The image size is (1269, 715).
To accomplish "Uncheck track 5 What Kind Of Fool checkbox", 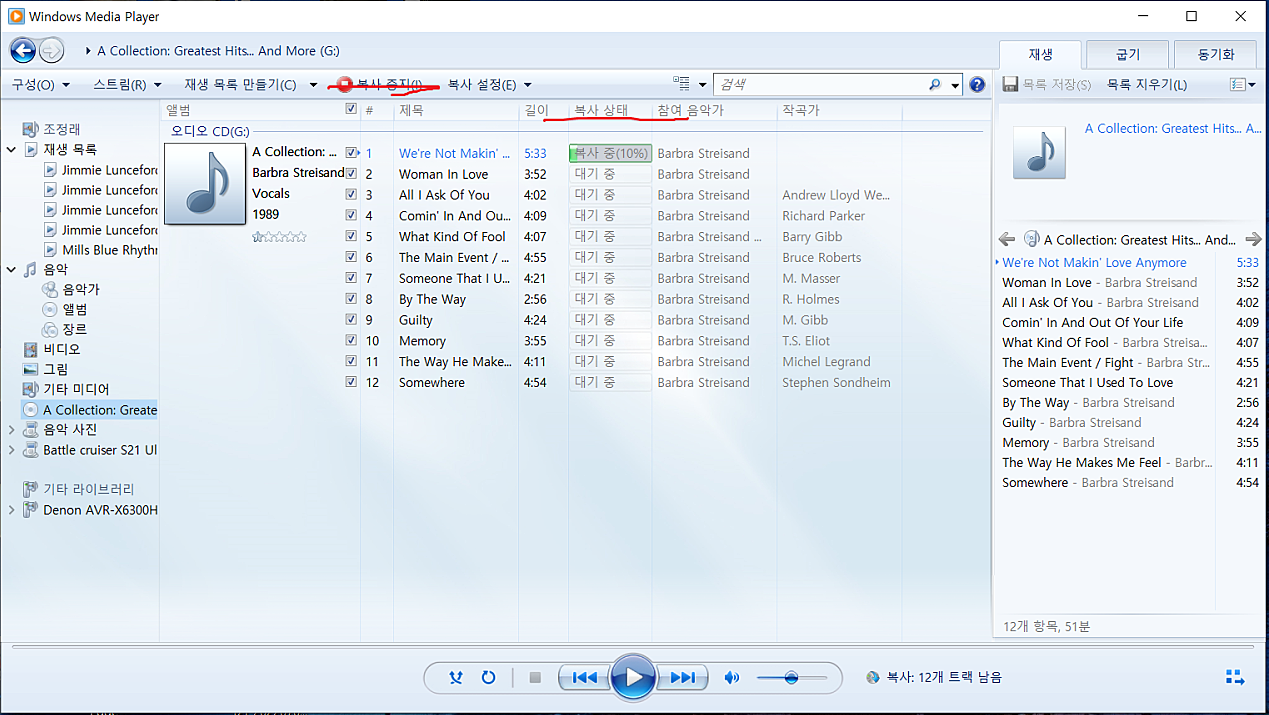I will tap(351, 237).
